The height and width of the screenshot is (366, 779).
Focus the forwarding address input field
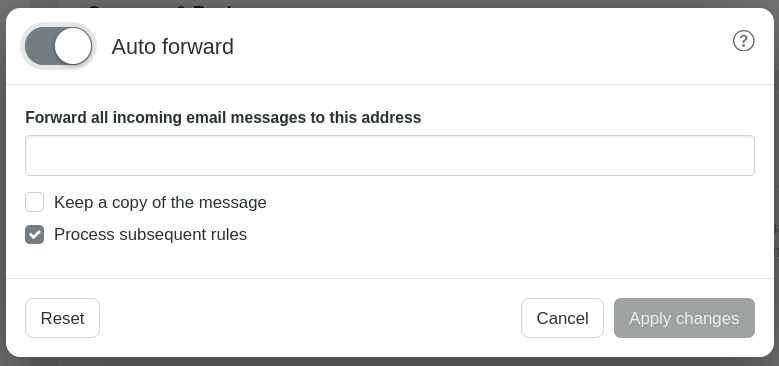pyautogui.click(x=390, y=155)
